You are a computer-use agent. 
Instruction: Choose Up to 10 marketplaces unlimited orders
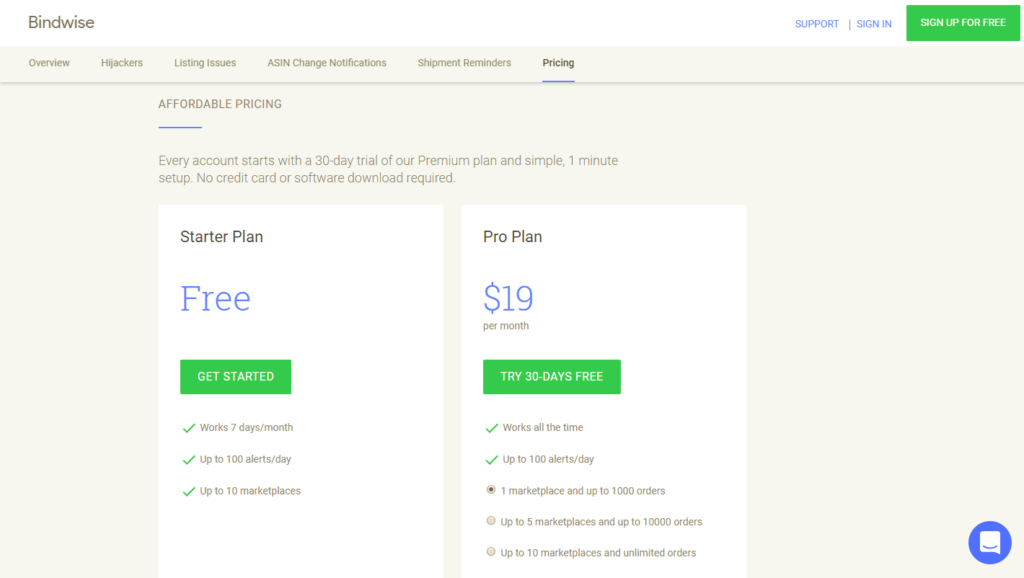pos(491,552)
